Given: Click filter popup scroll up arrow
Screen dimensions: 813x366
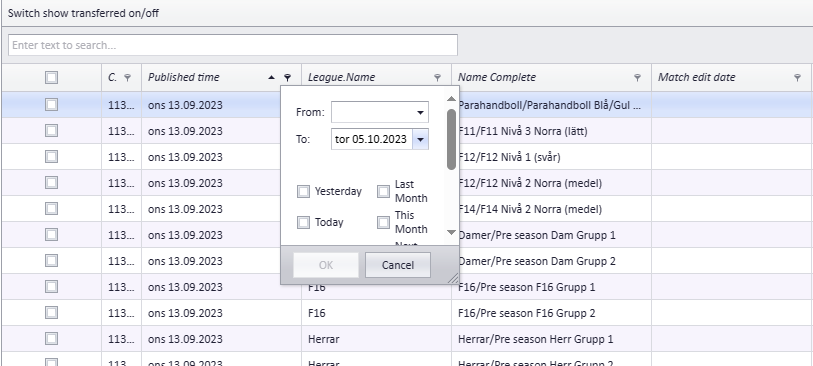Looking at the screenshot, I should (x=451, y=98).
